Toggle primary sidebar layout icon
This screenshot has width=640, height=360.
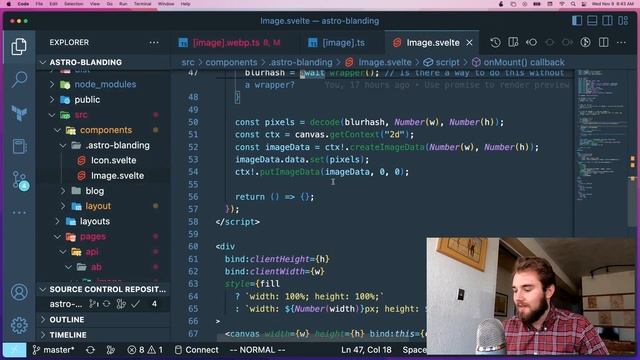click(x=577, y=20)
